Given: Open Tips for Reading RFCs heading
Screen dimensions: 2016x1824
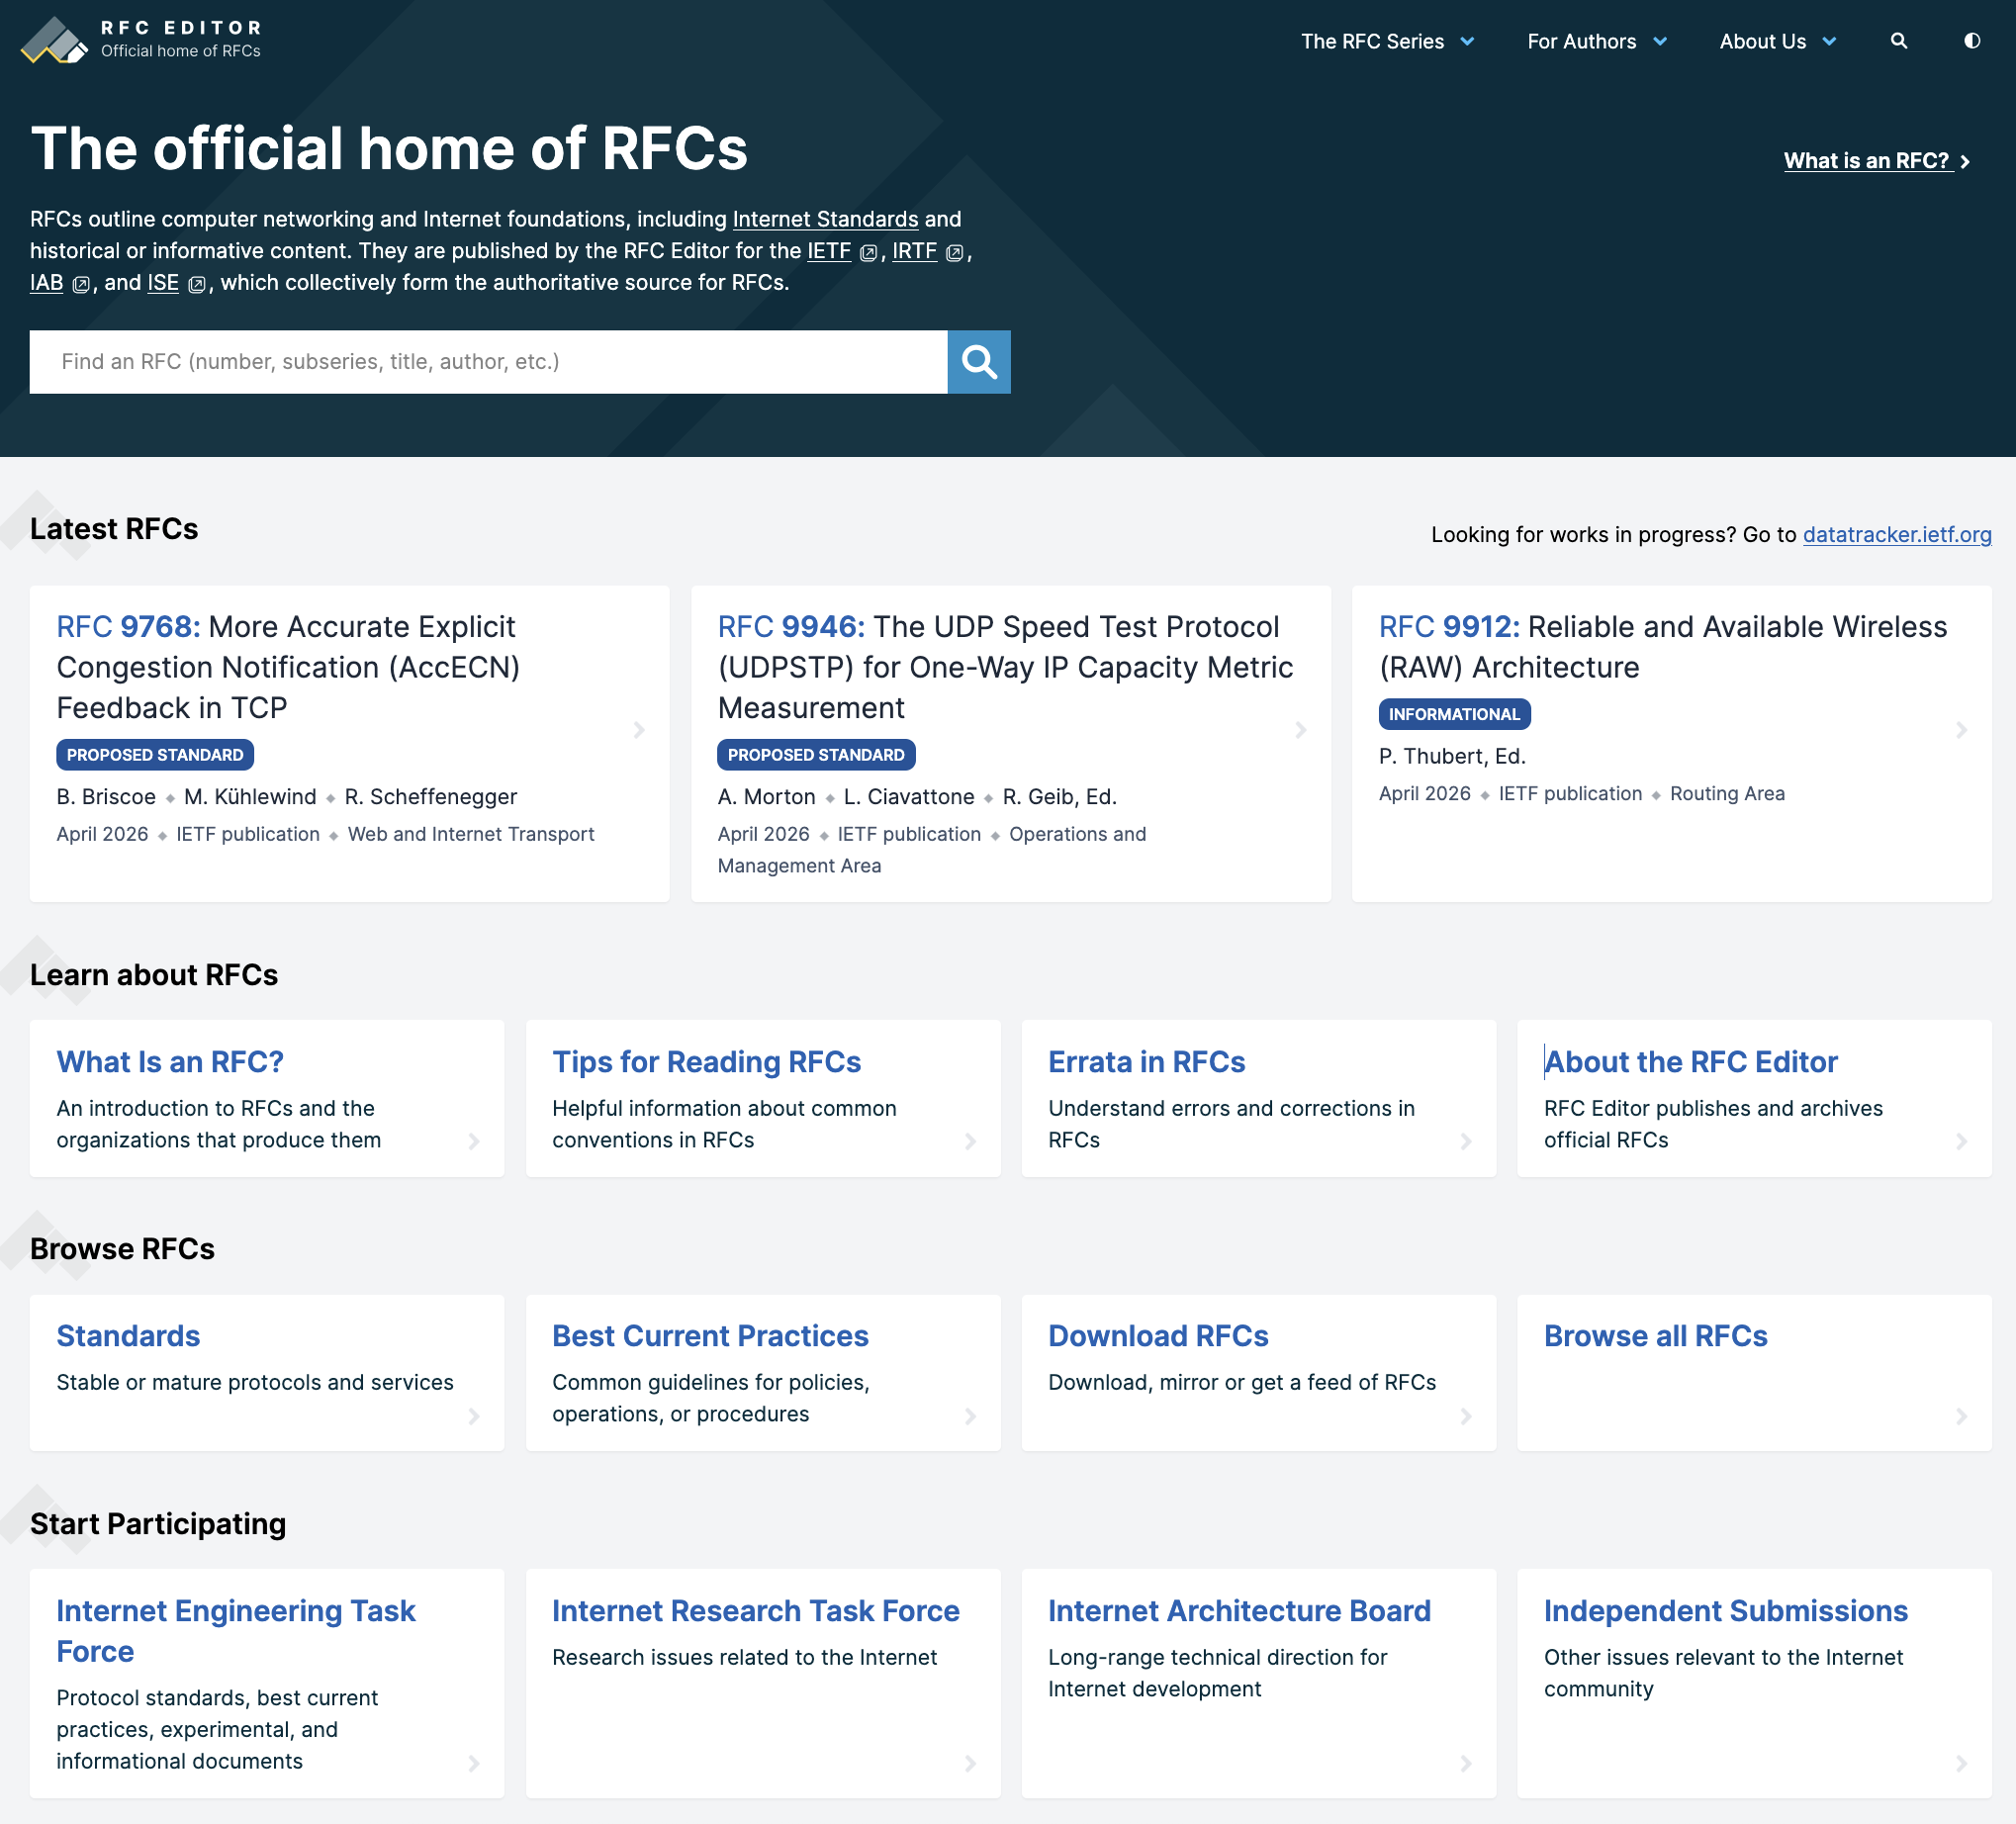Looking at the screenshot, I should coord(706,1062).
